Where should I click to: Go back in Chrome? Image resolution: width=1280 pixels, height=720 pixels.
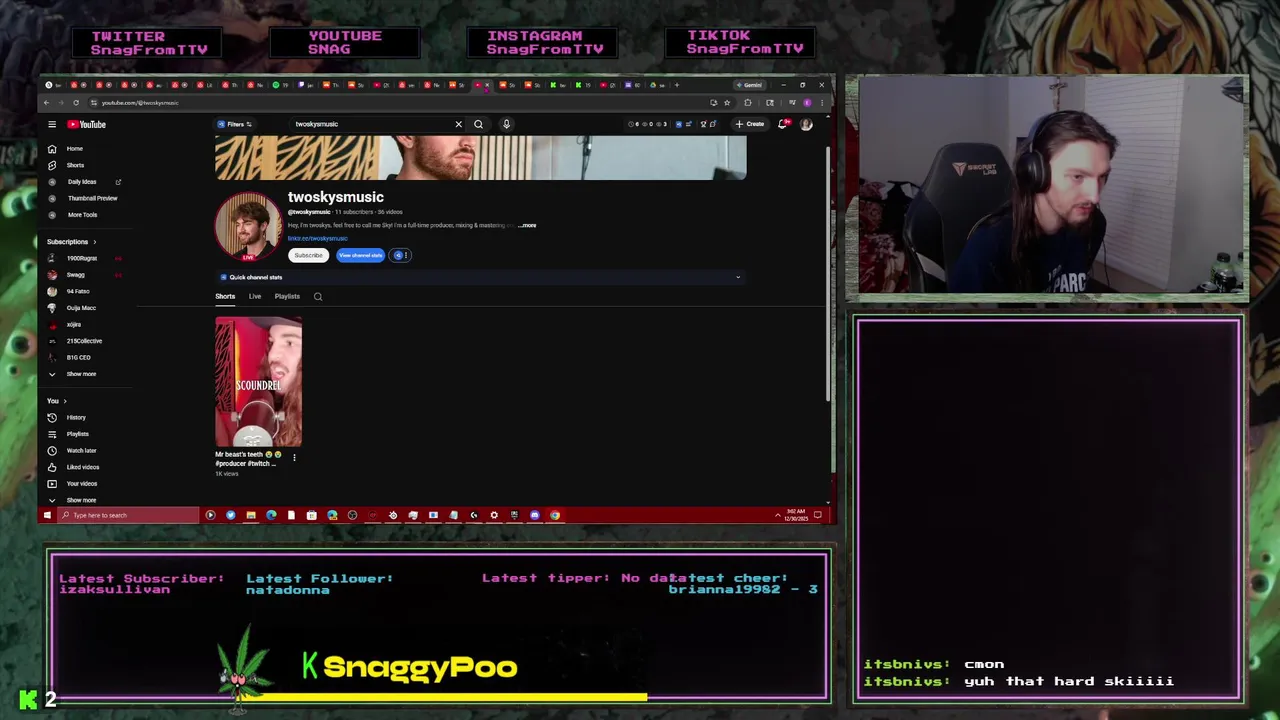click(x=46, y=102)
